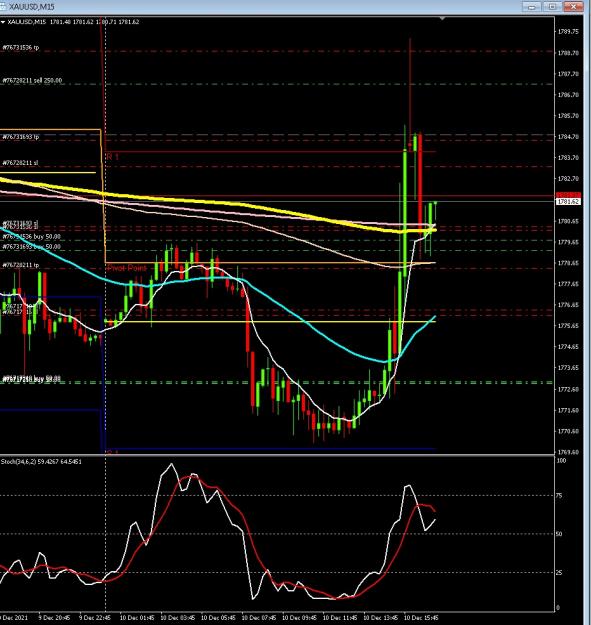Select the #76728211 sell 250.00 order label
Image resolution: width=591 pixels, height=625 pixels.
point(32,81)
